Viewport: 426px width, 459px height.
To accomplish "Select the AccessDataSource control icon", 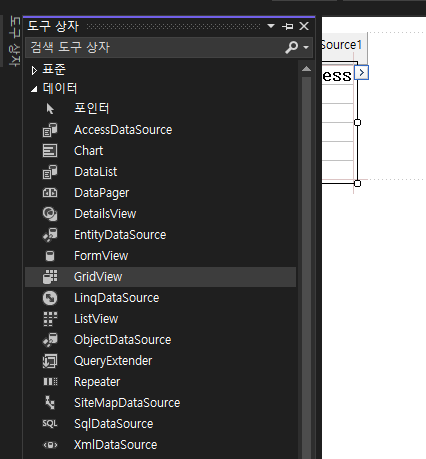I will pos(50,130).
